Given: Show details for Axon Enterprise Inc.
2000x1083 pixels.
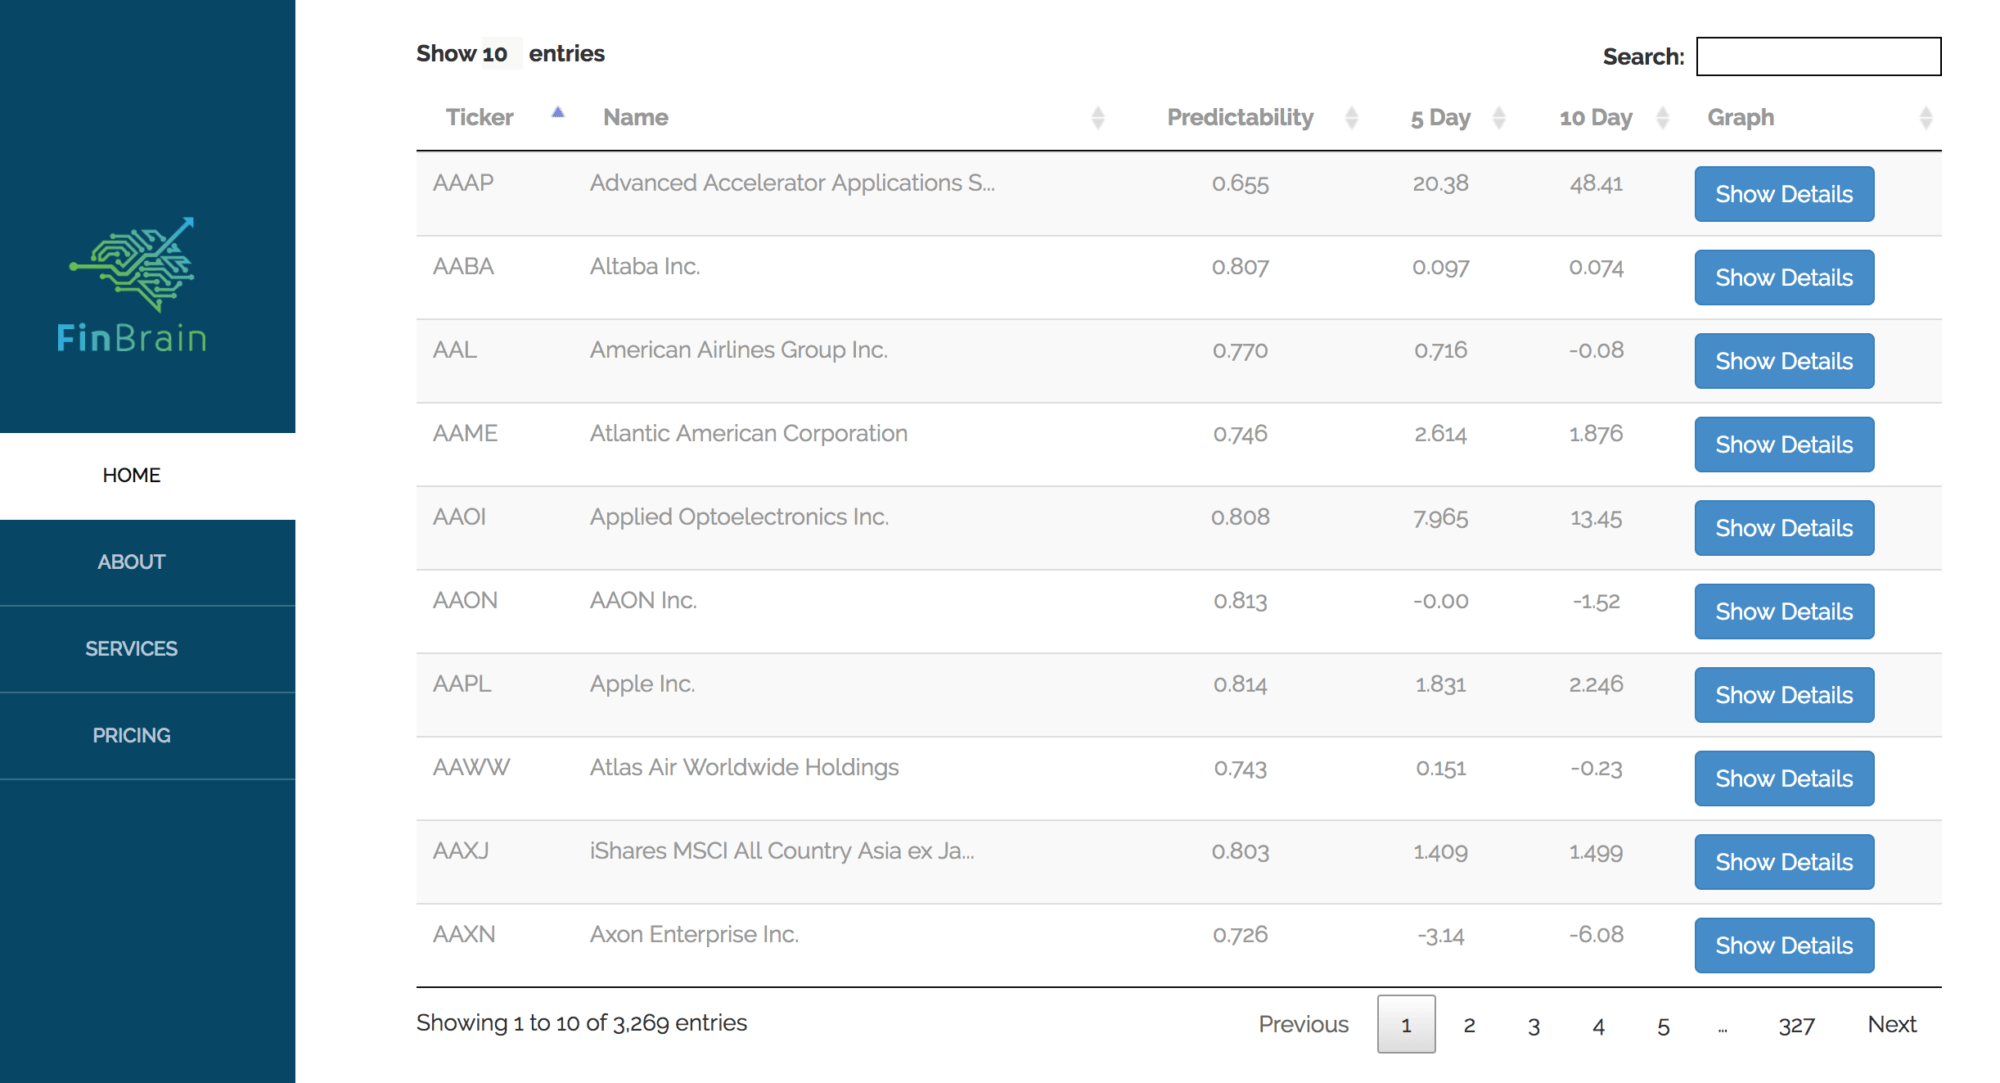Looking at the screenshot, I should 1783,945.
